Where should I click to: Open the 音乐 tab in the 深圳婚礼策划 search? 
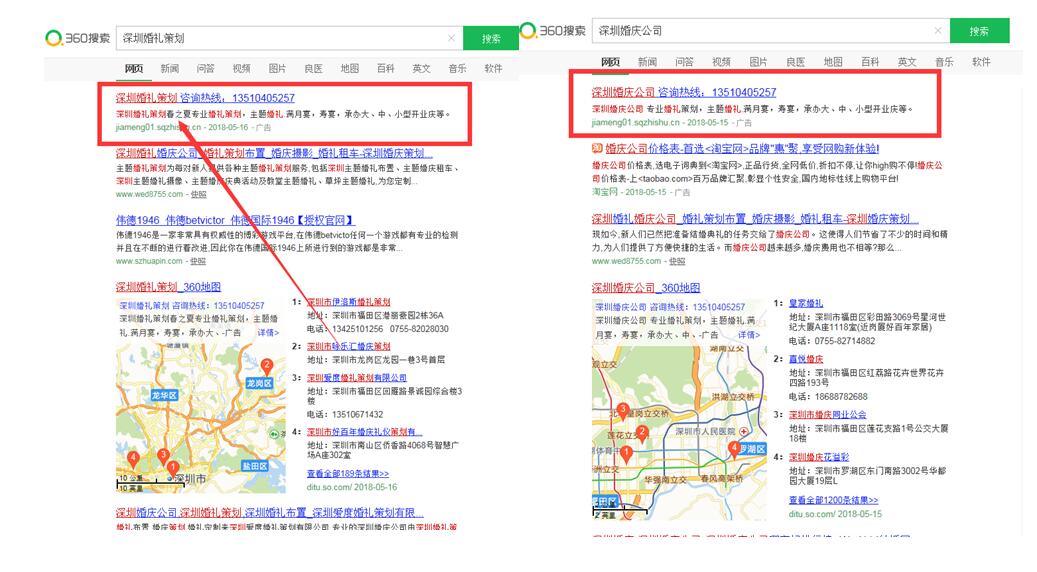[x=457, y=69]
